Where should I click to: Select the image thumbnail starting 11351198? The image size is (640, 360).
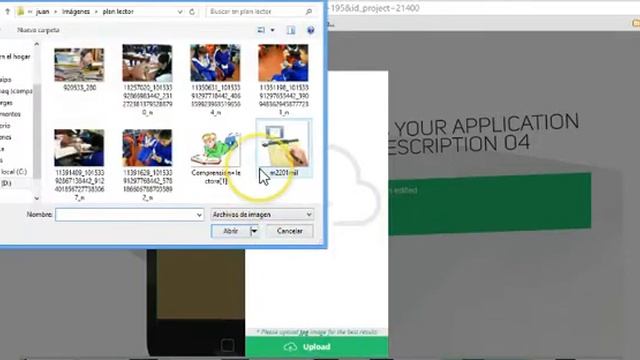coord(283,63)
